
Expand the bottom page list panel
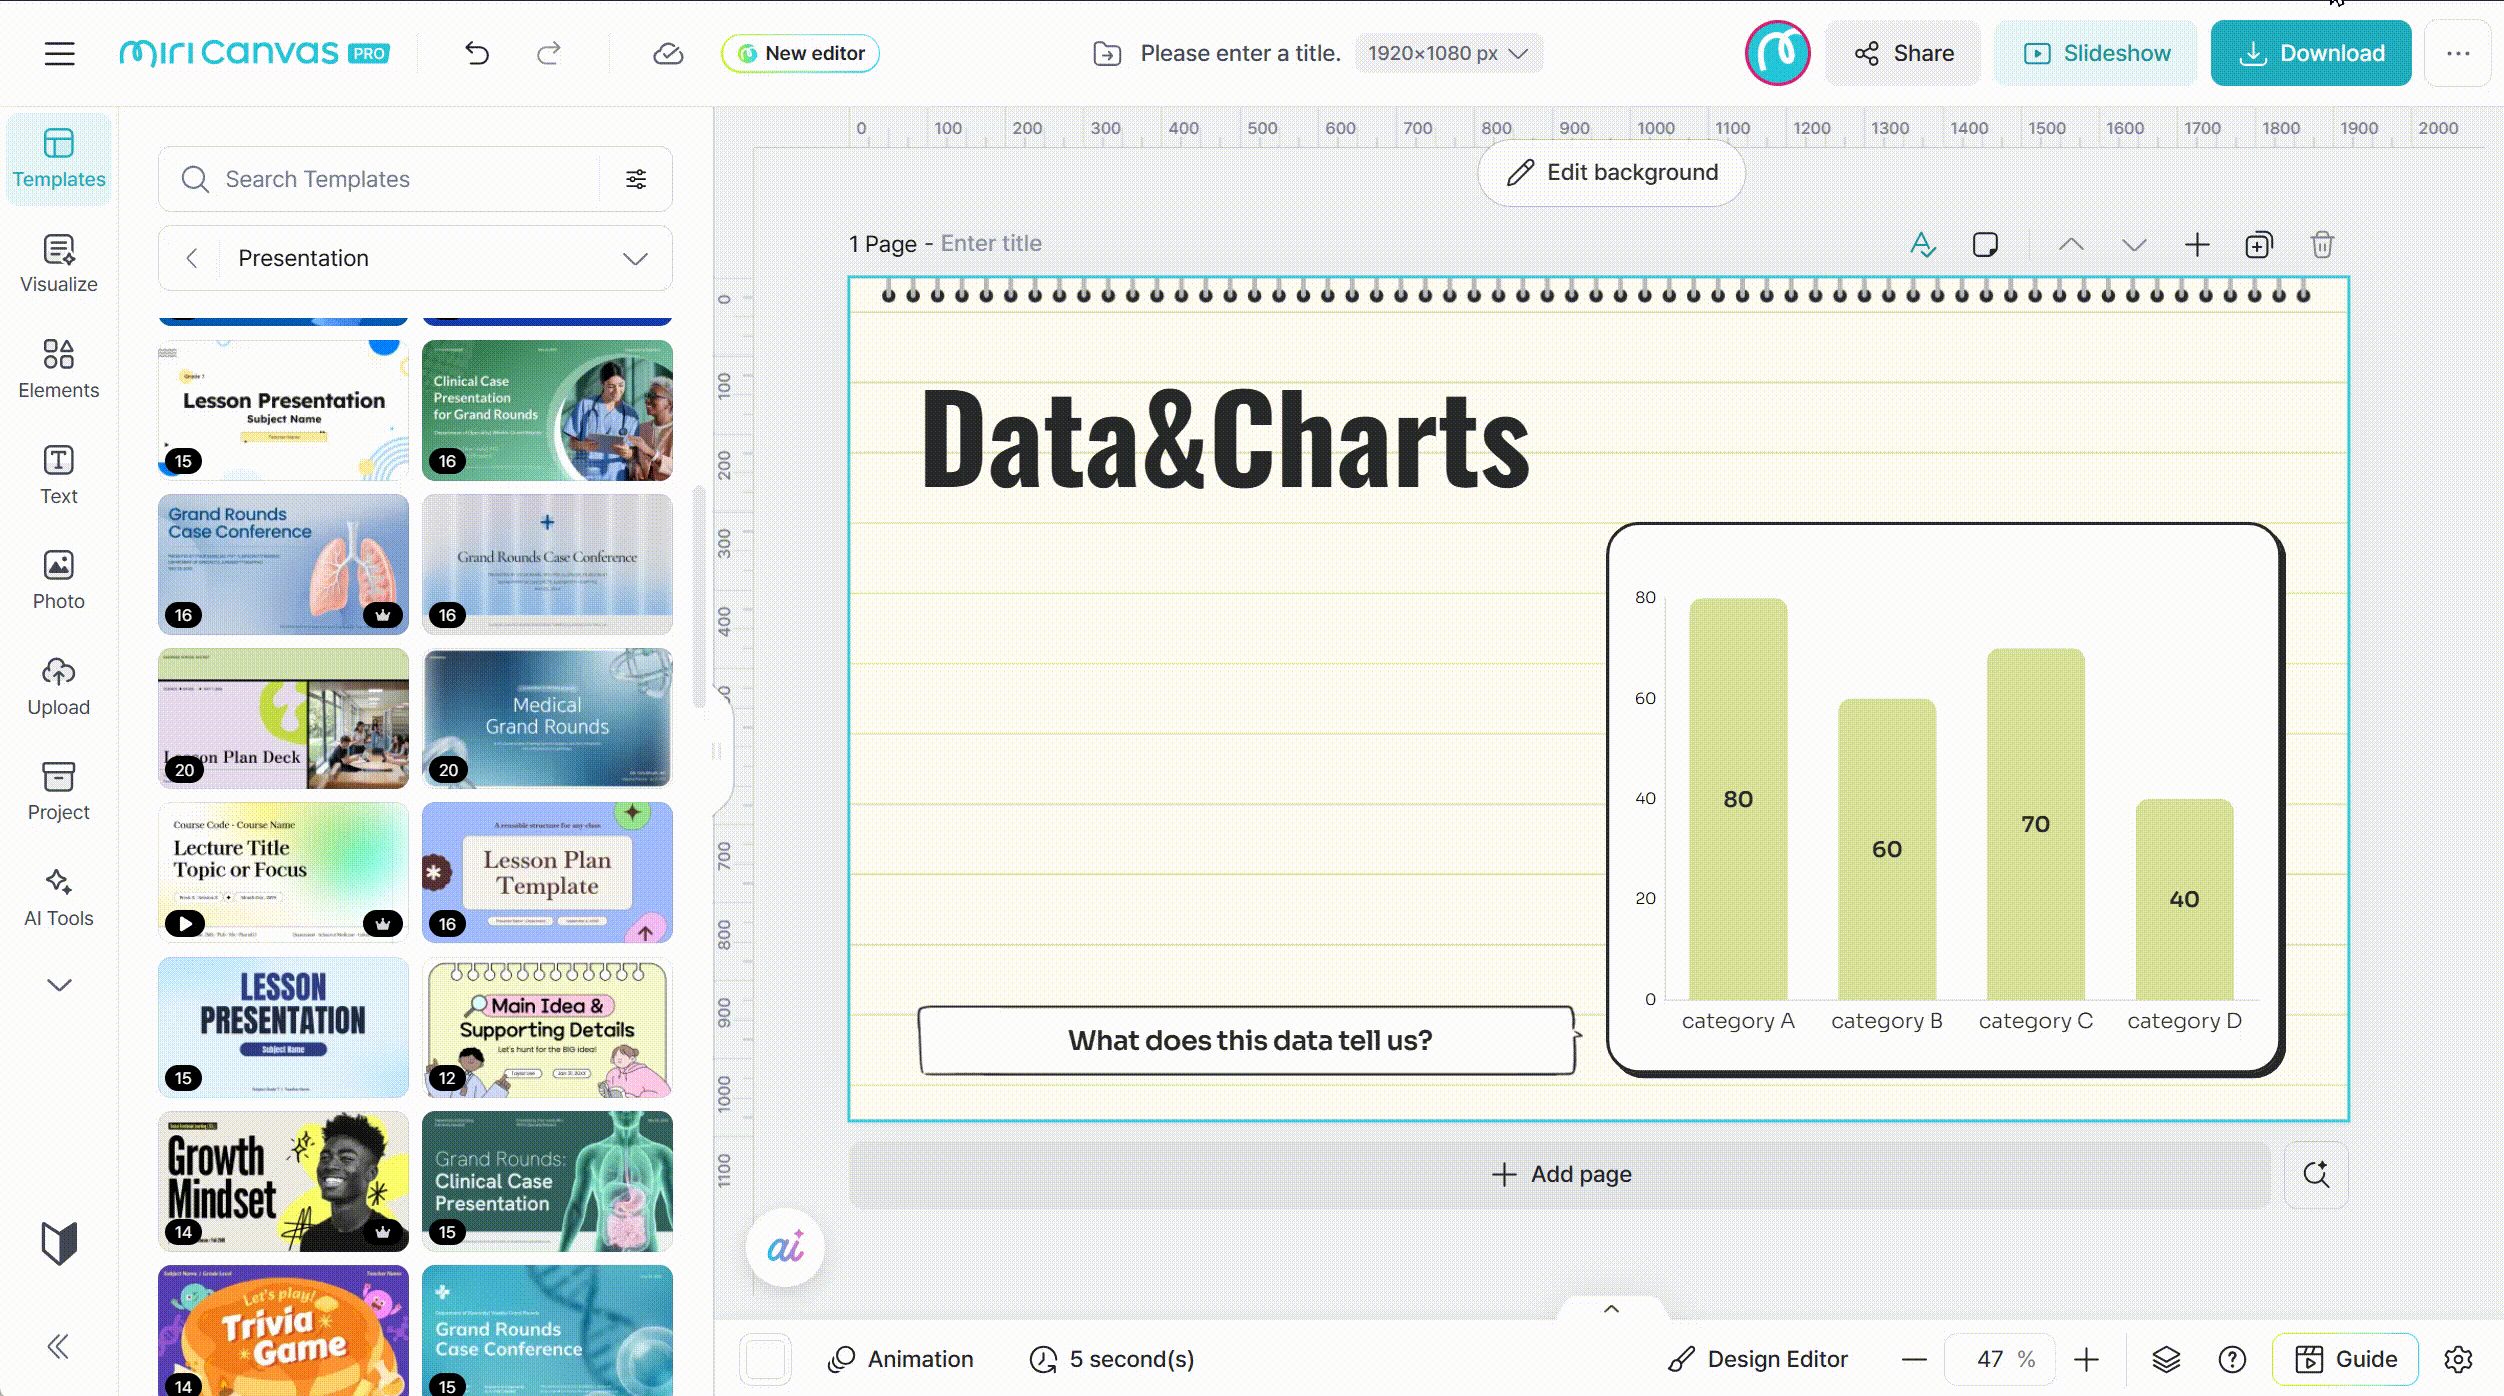coord(1611,1309)
